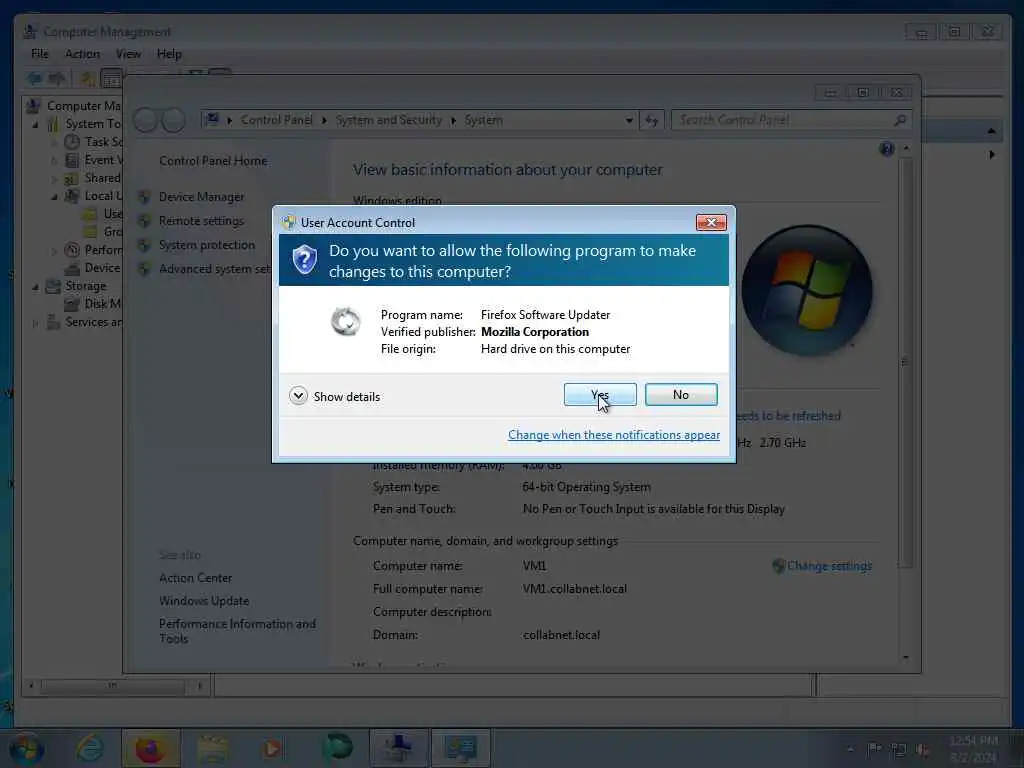Open Change when these notifications appear link
1024x768 pixels.
tap(614, 435)
